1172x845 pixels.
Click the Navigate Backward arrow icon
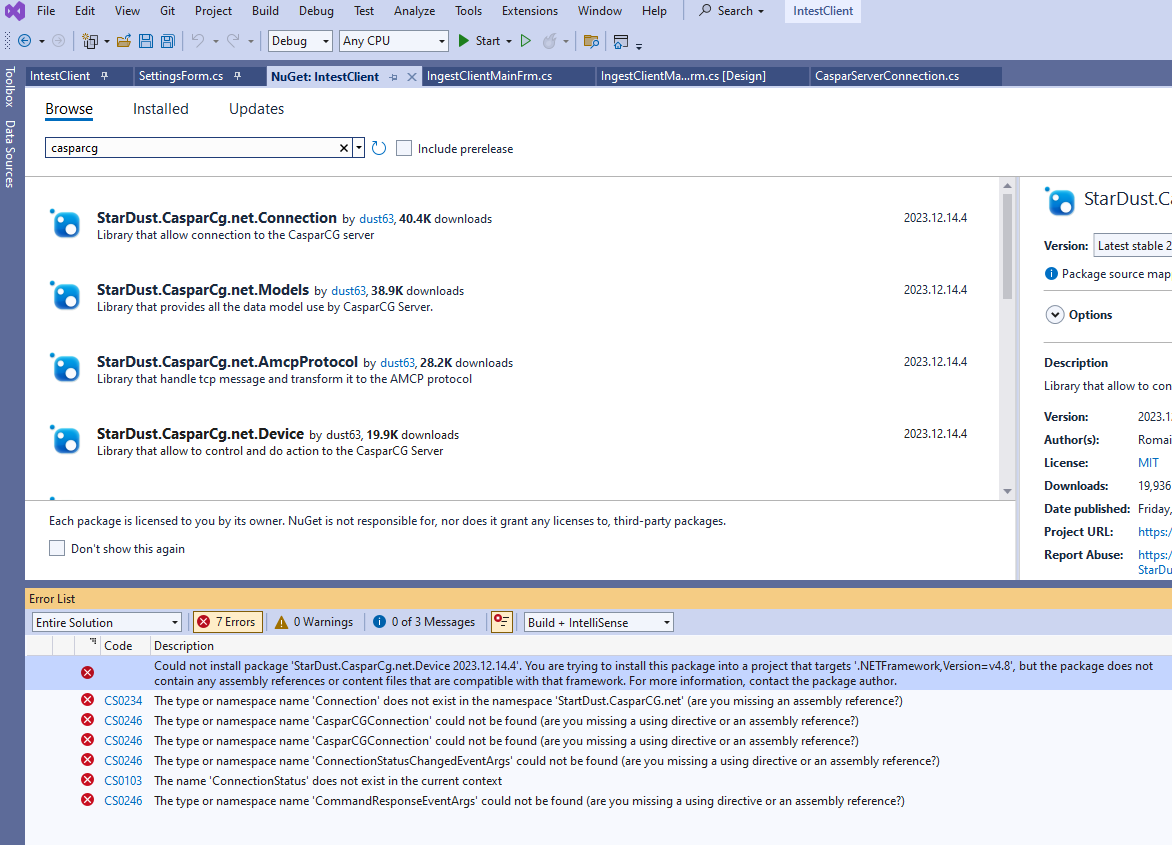(x=24, y=41)
